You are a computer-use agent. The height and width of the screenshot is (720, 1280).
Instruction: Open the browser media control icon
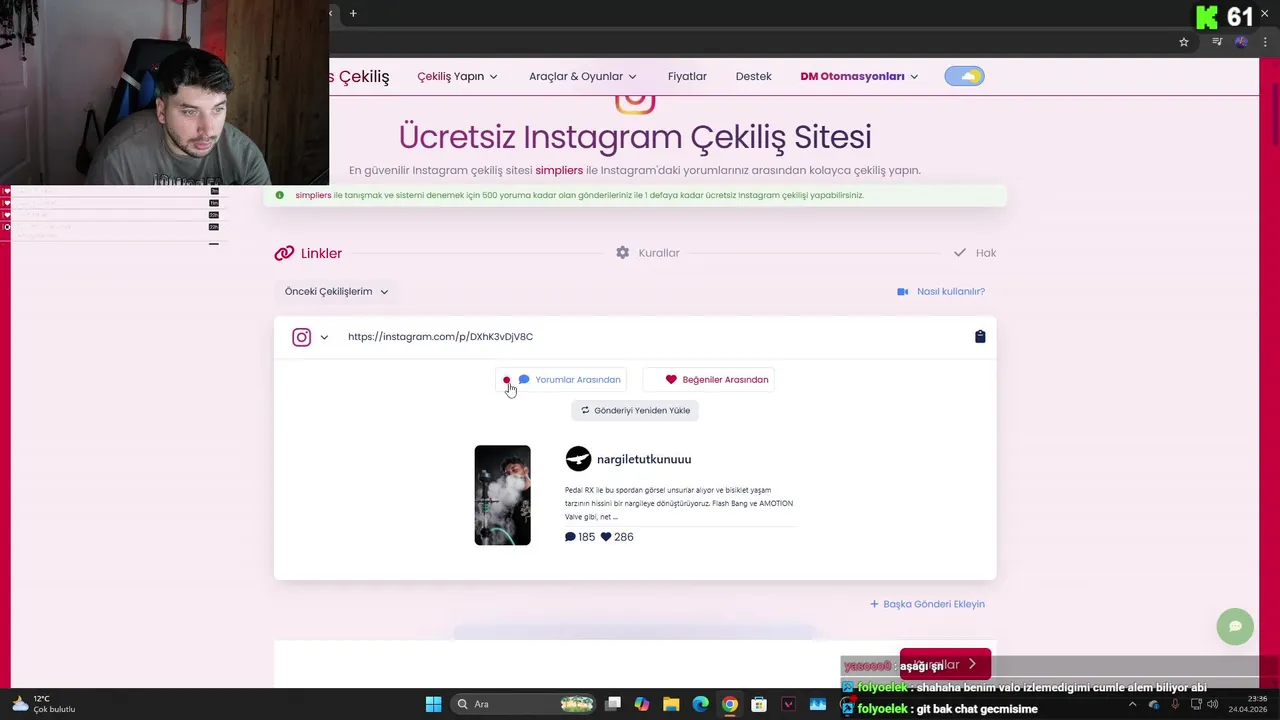[1217, 42]
